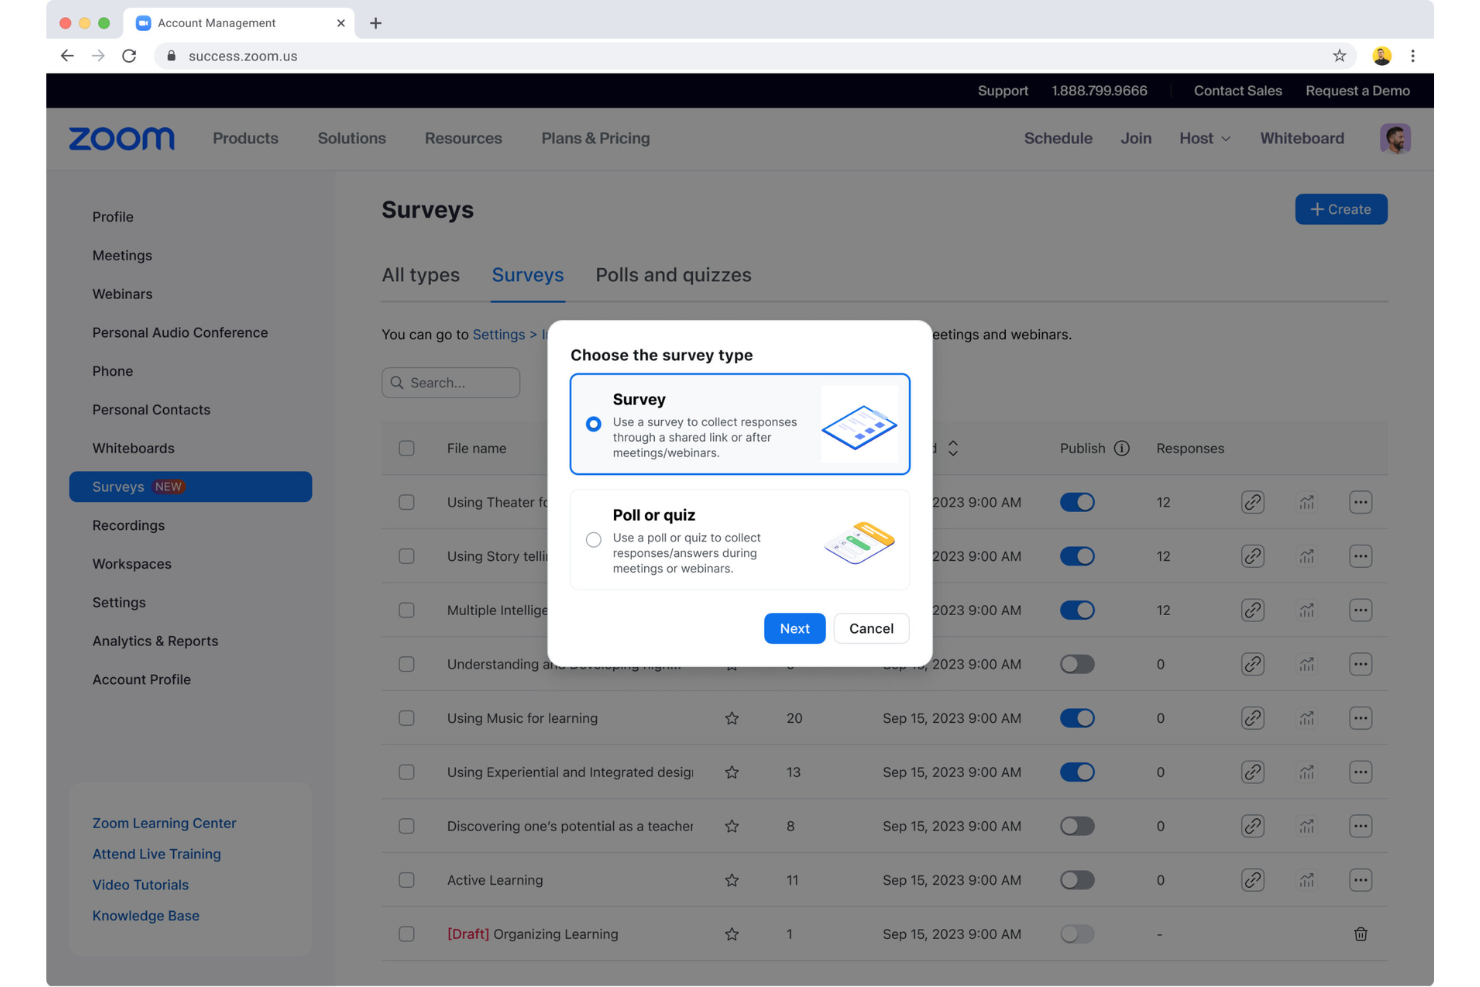This screenshot has width=1480, height=987.
Task: Delete the draft Organizing Learning survey
Action: 1360,933
